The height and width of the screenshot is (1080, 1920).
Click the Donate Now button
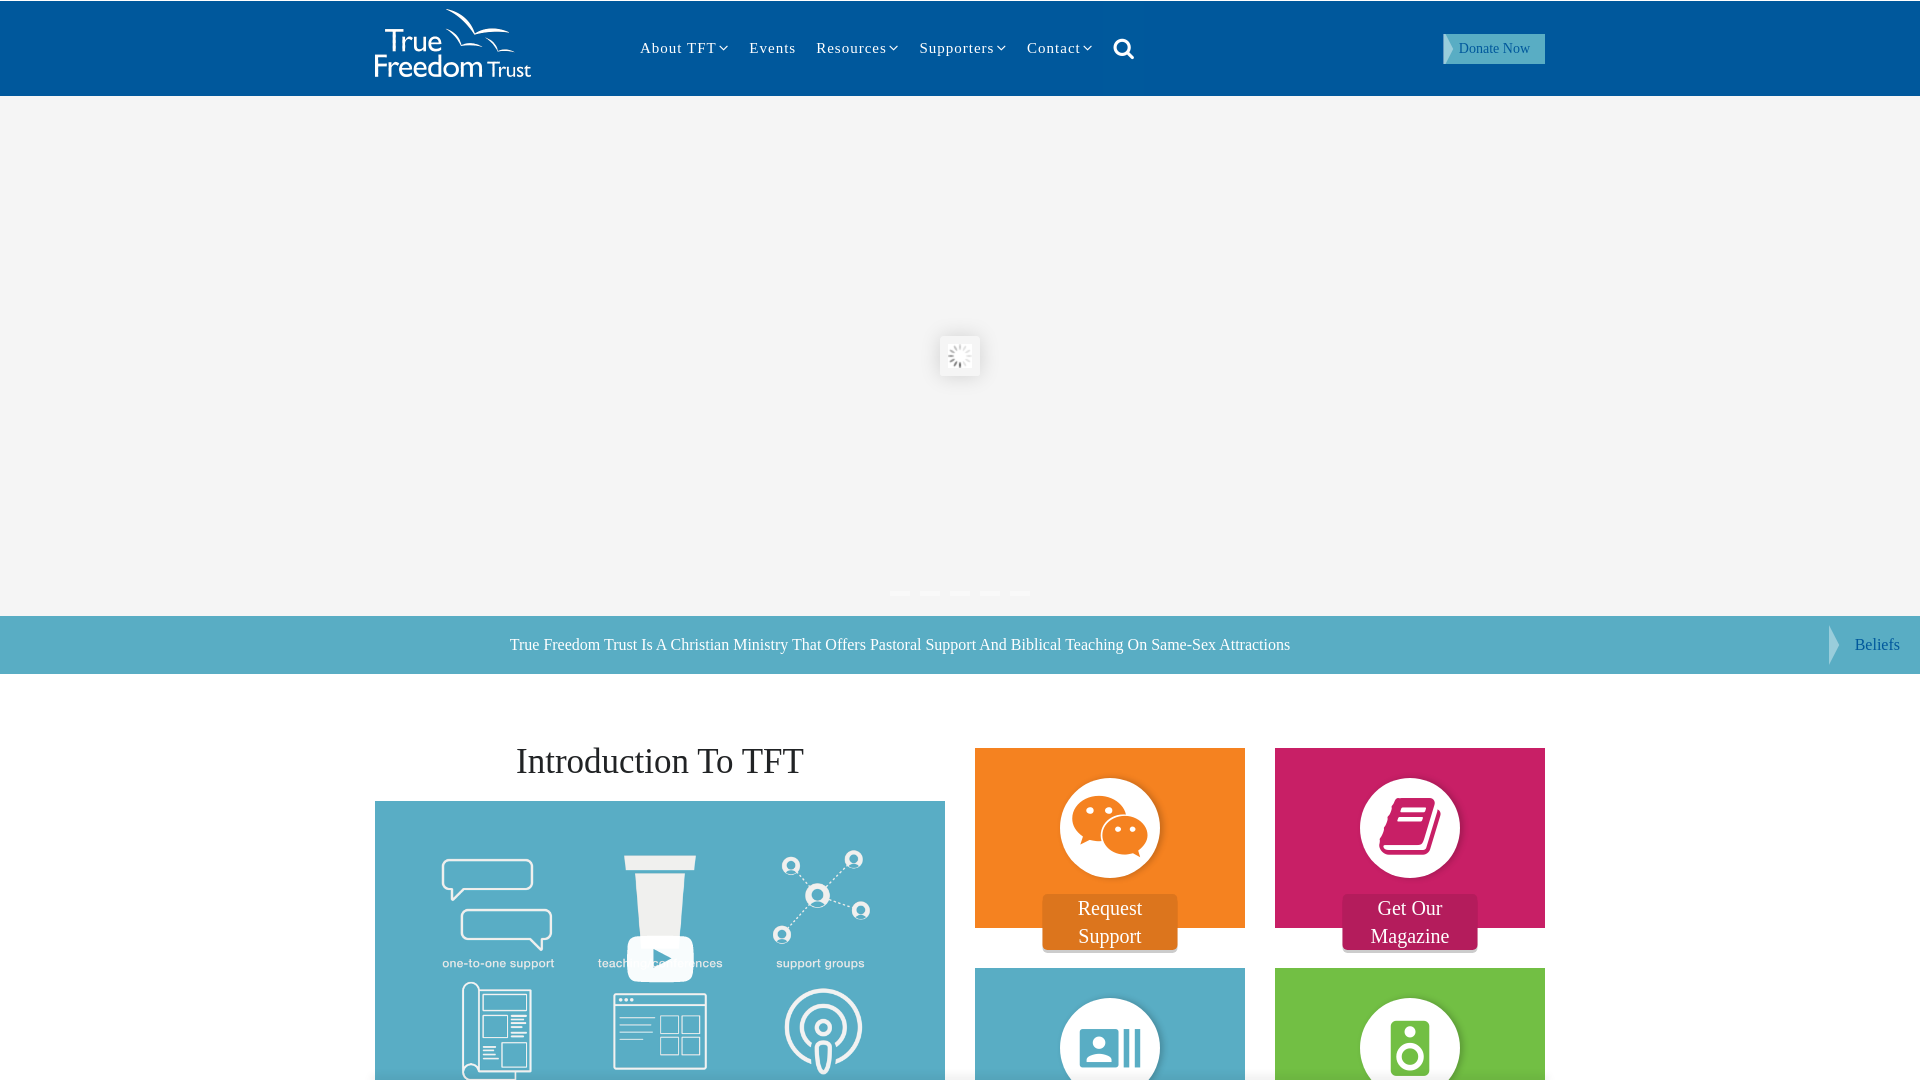pos(1493,49)
